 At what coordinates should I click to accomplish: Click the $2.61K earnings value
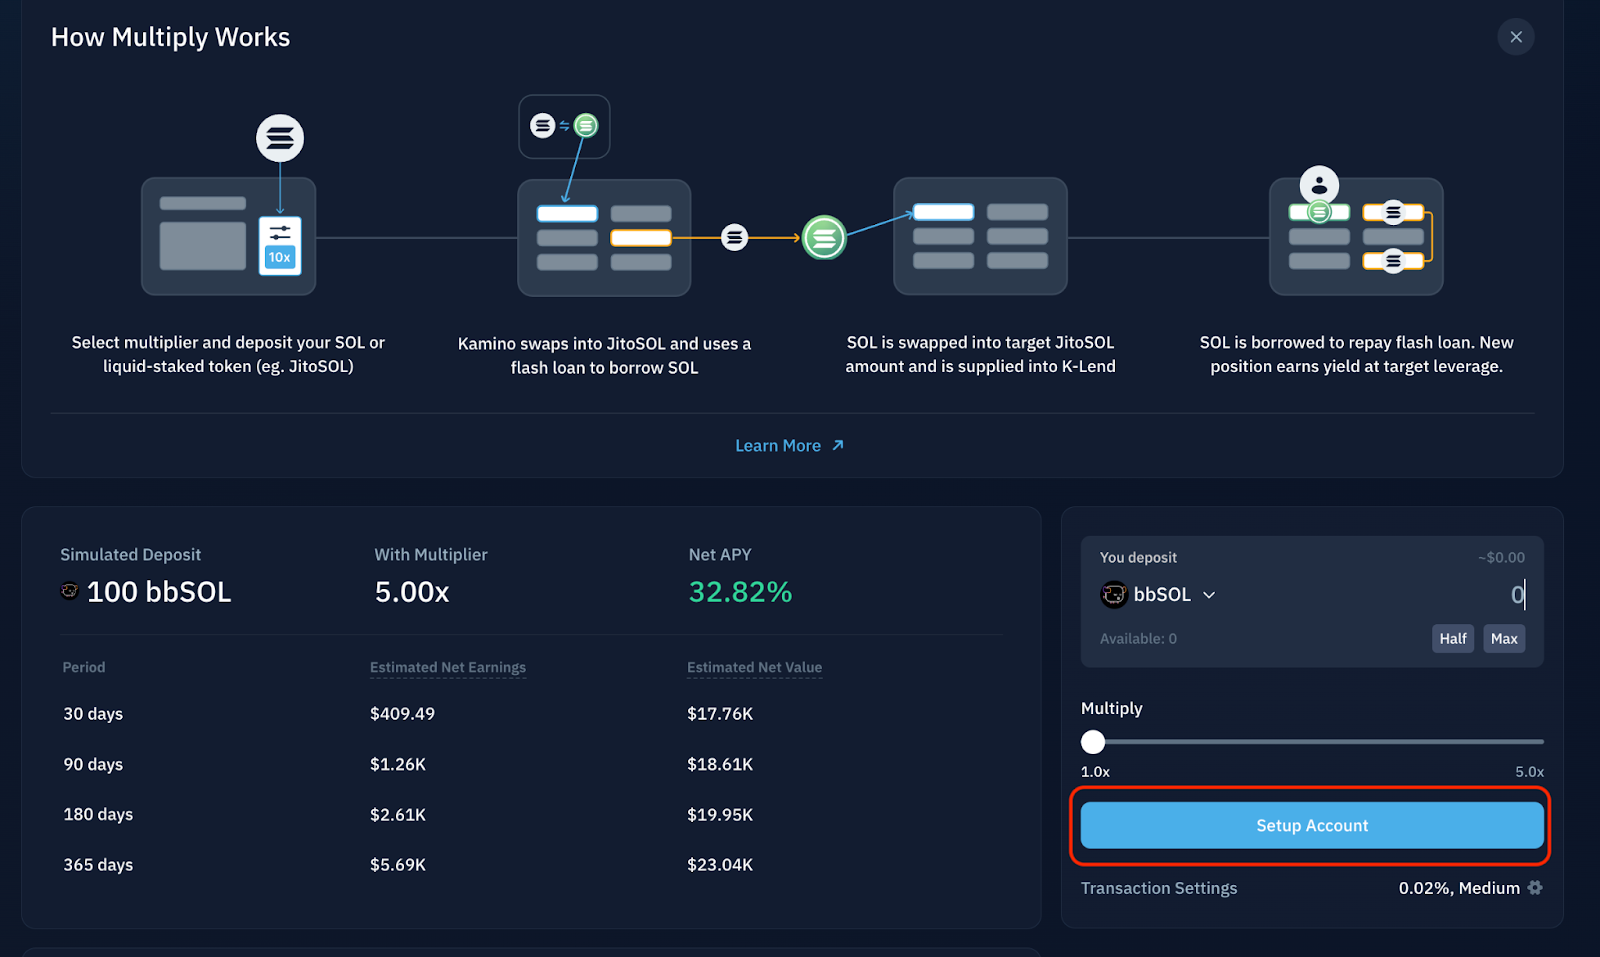pos(398,815)
